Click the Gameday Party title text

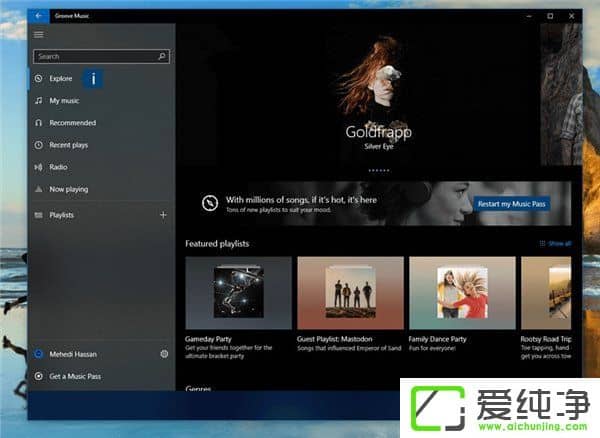(x=208, y=339)
